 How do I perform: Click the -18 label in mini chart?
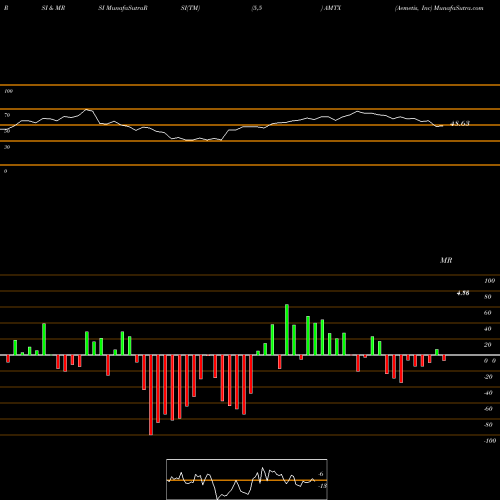coord(322,486)
